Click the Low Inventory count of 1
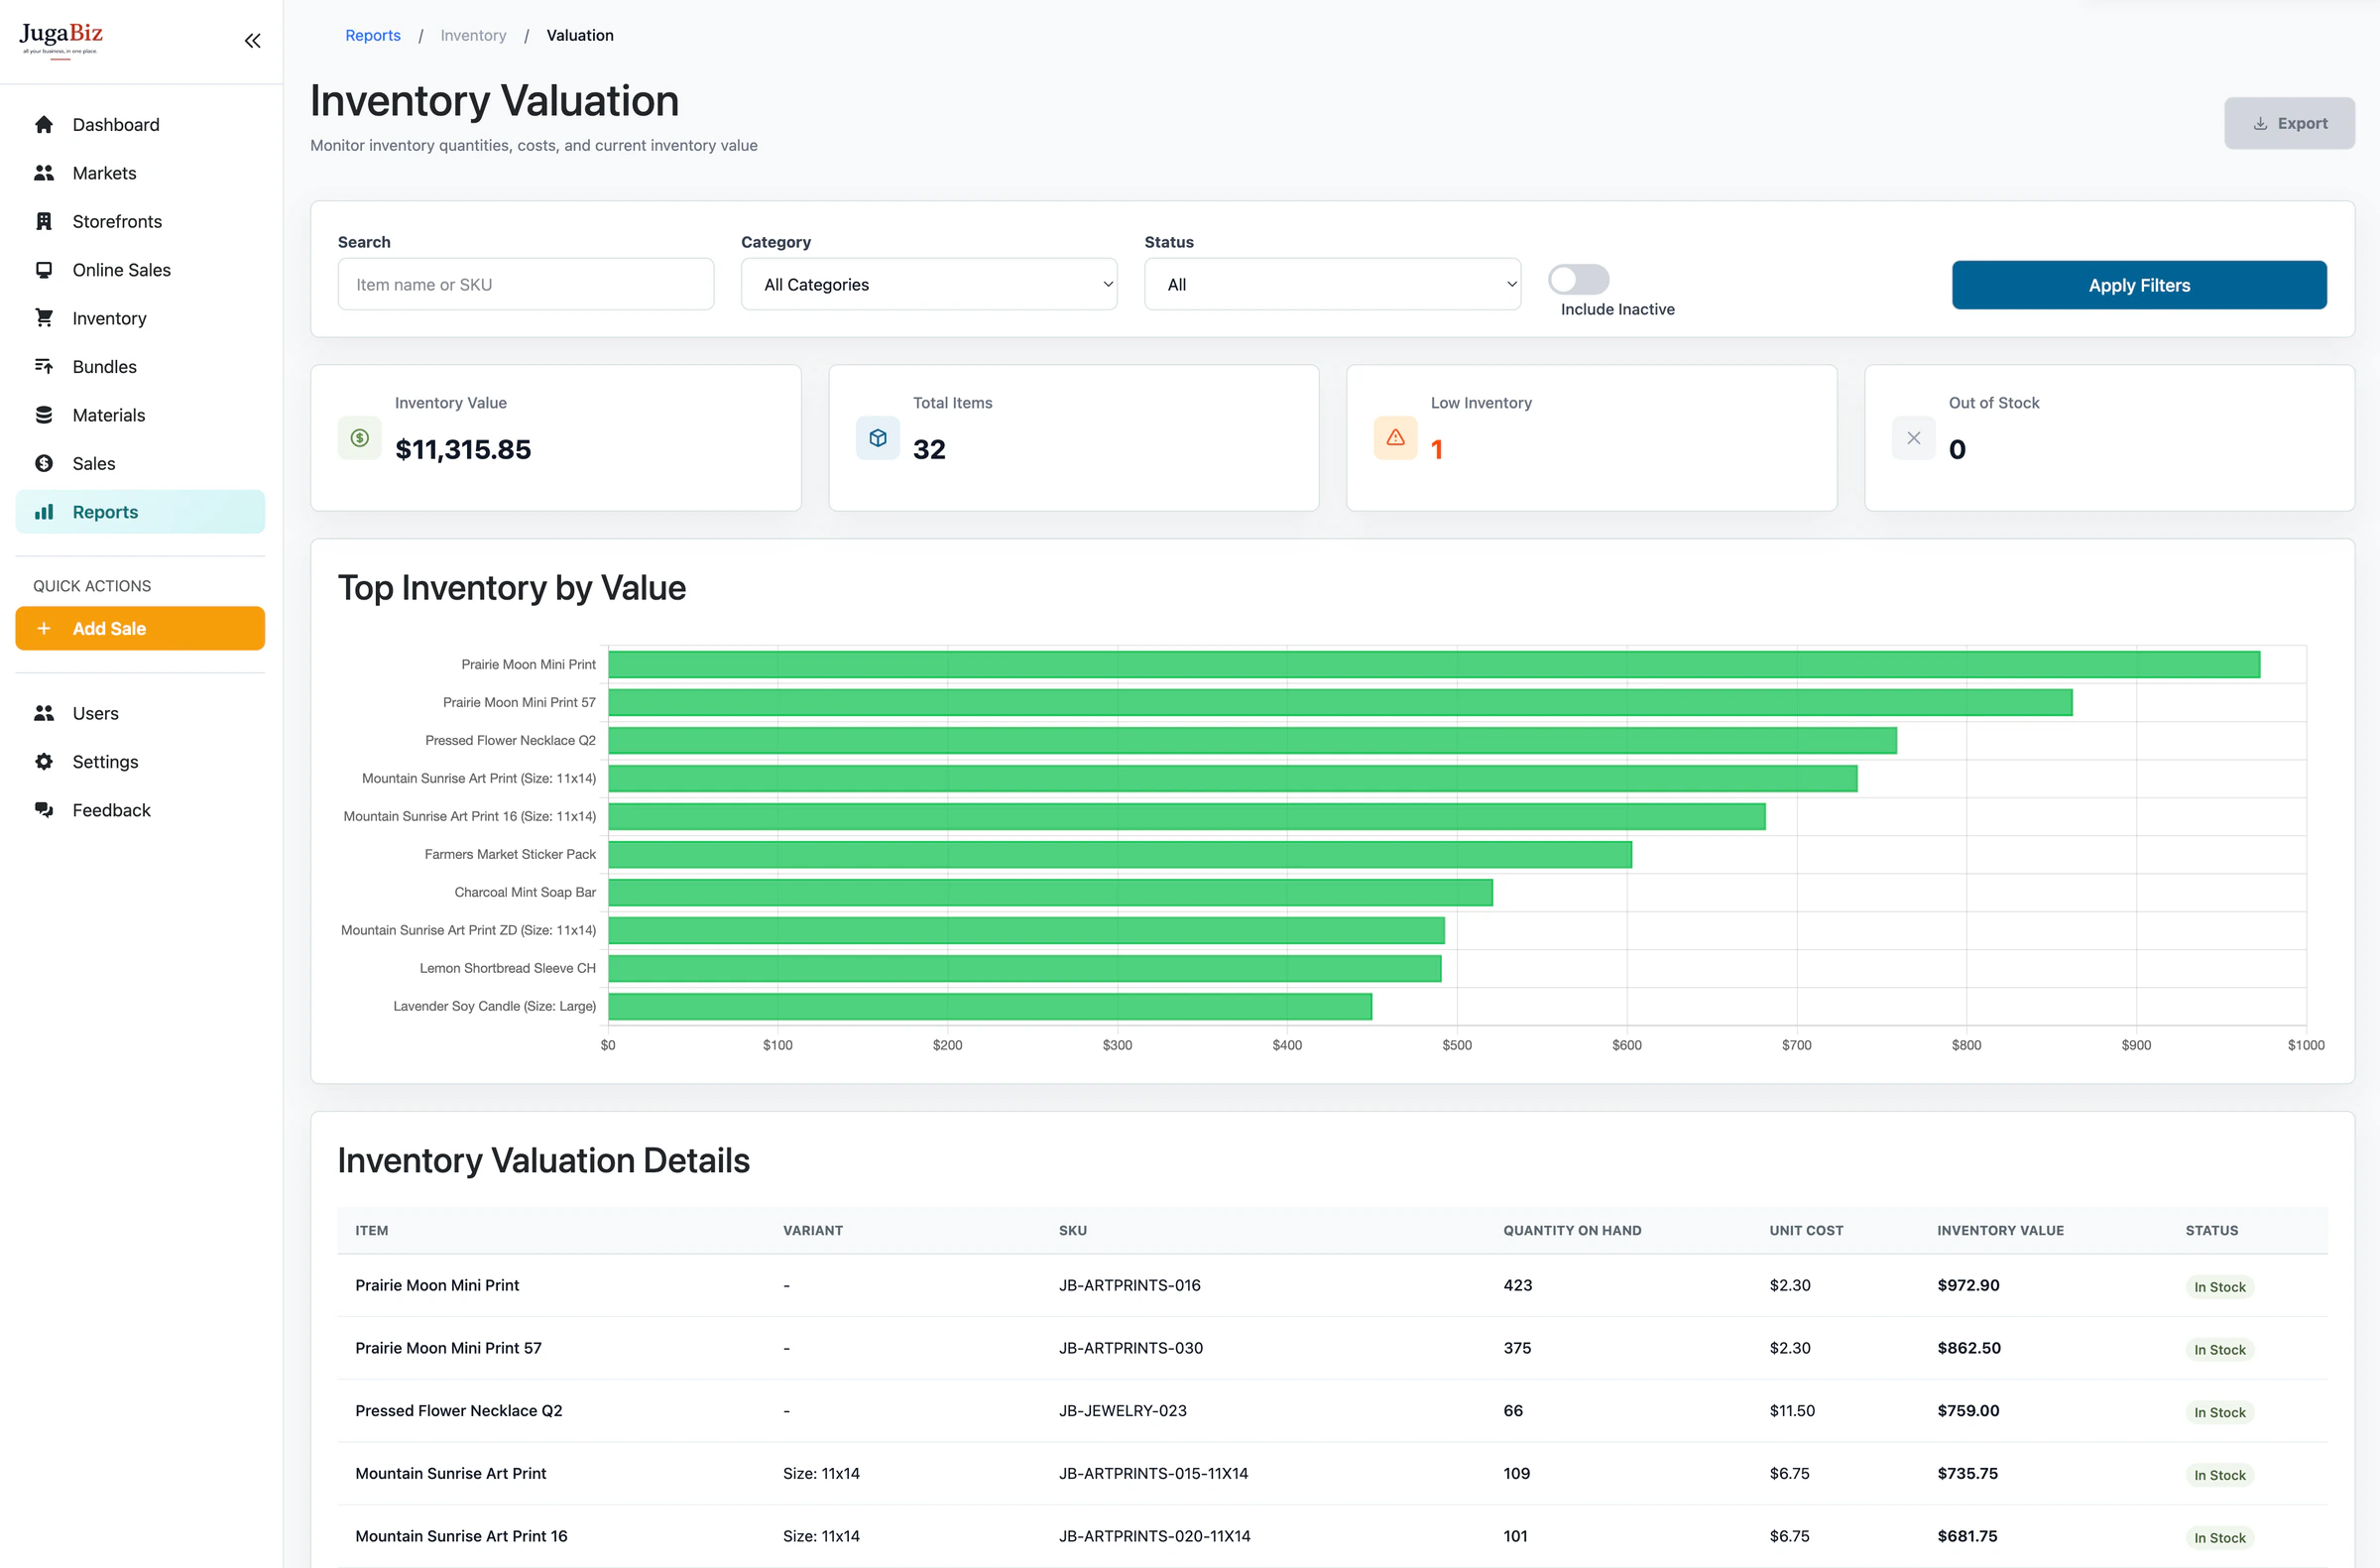 click(1437, 450)
